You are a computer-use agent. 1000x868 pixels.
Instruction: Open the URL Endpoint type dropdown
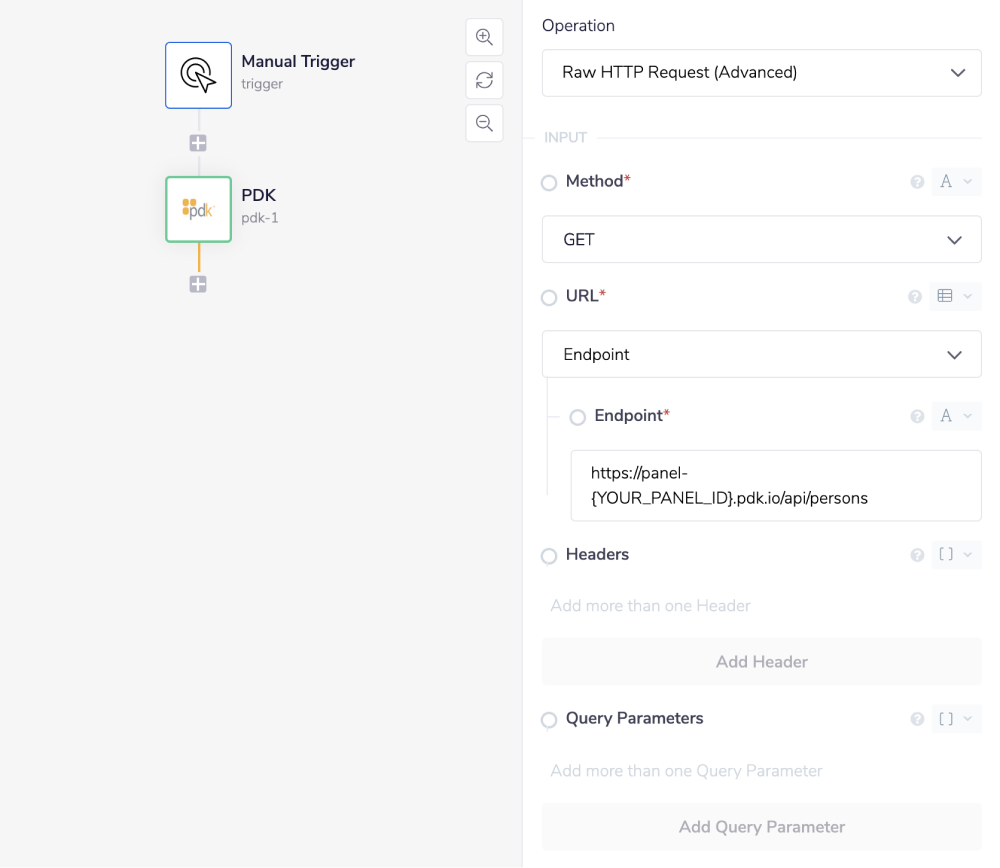click(761, 355)
